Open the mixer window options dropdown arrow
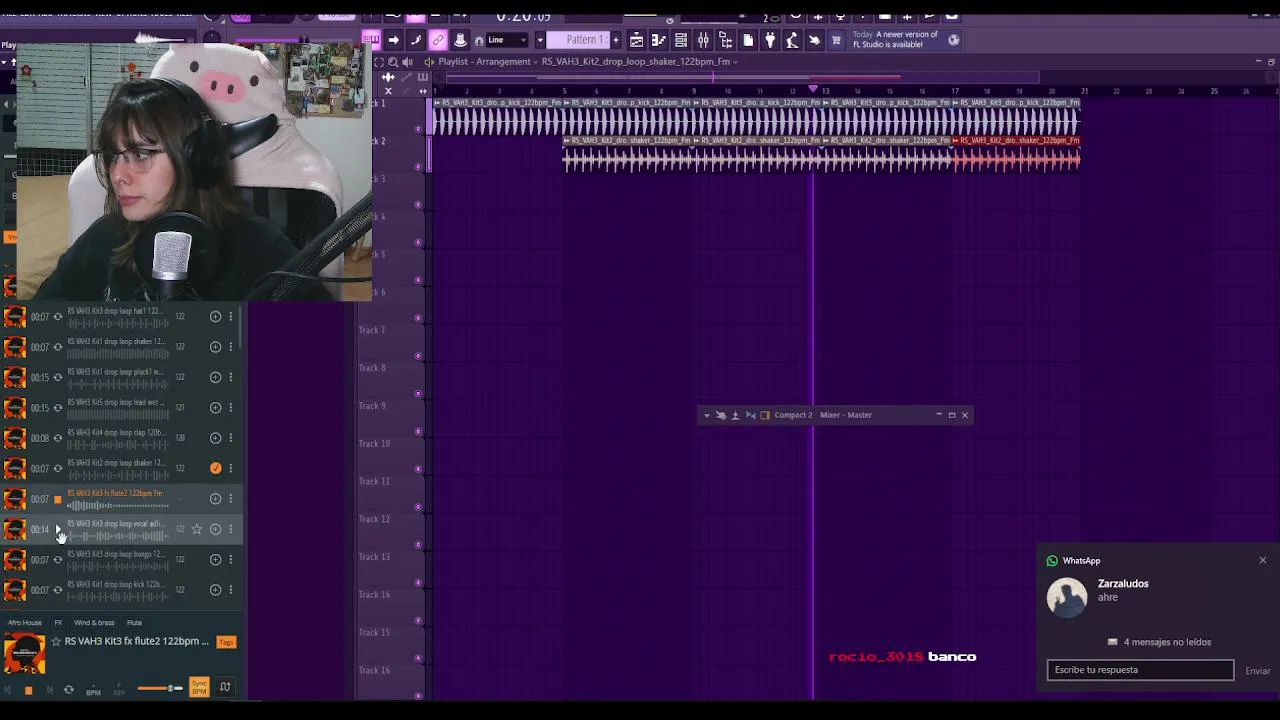 (707, 415)
